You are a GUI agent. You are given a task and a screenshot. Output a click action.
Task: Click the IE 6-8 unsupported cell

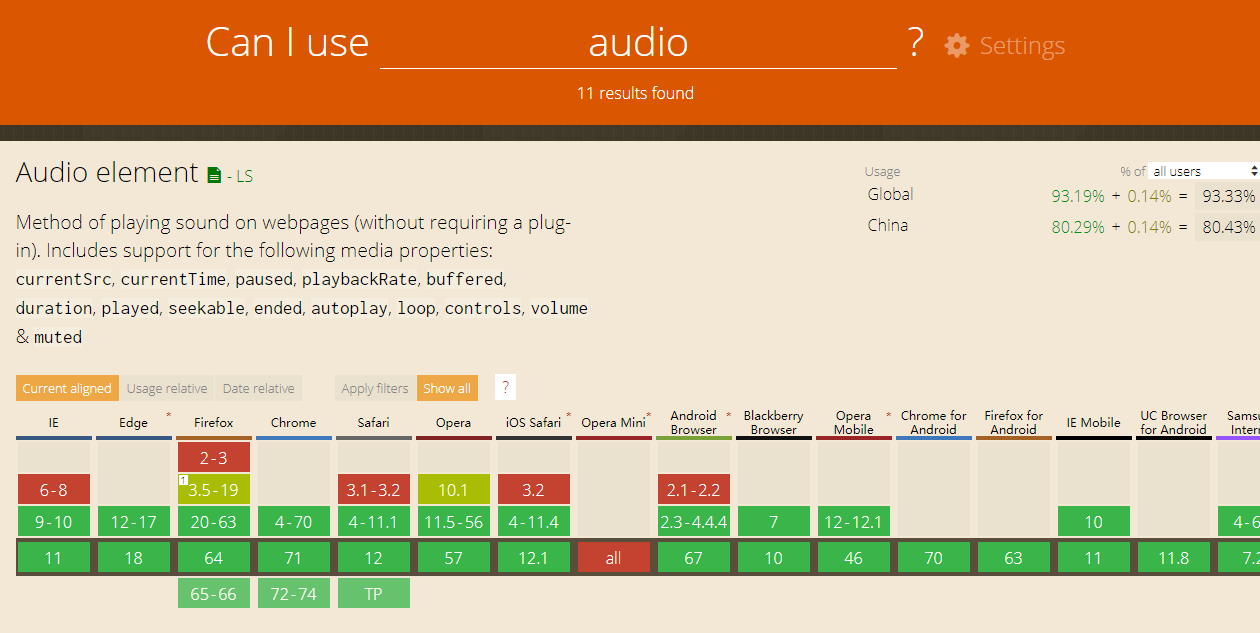pyautogui.click(x=53, y=489)
